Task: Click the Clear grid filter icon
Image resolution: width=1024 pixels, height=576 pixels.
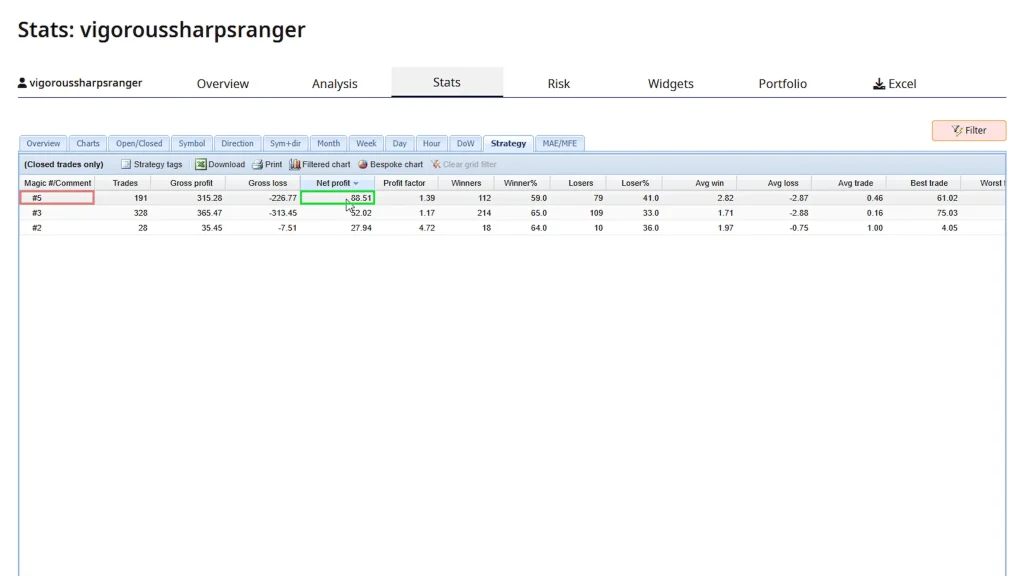Action: tap(436, 164)
